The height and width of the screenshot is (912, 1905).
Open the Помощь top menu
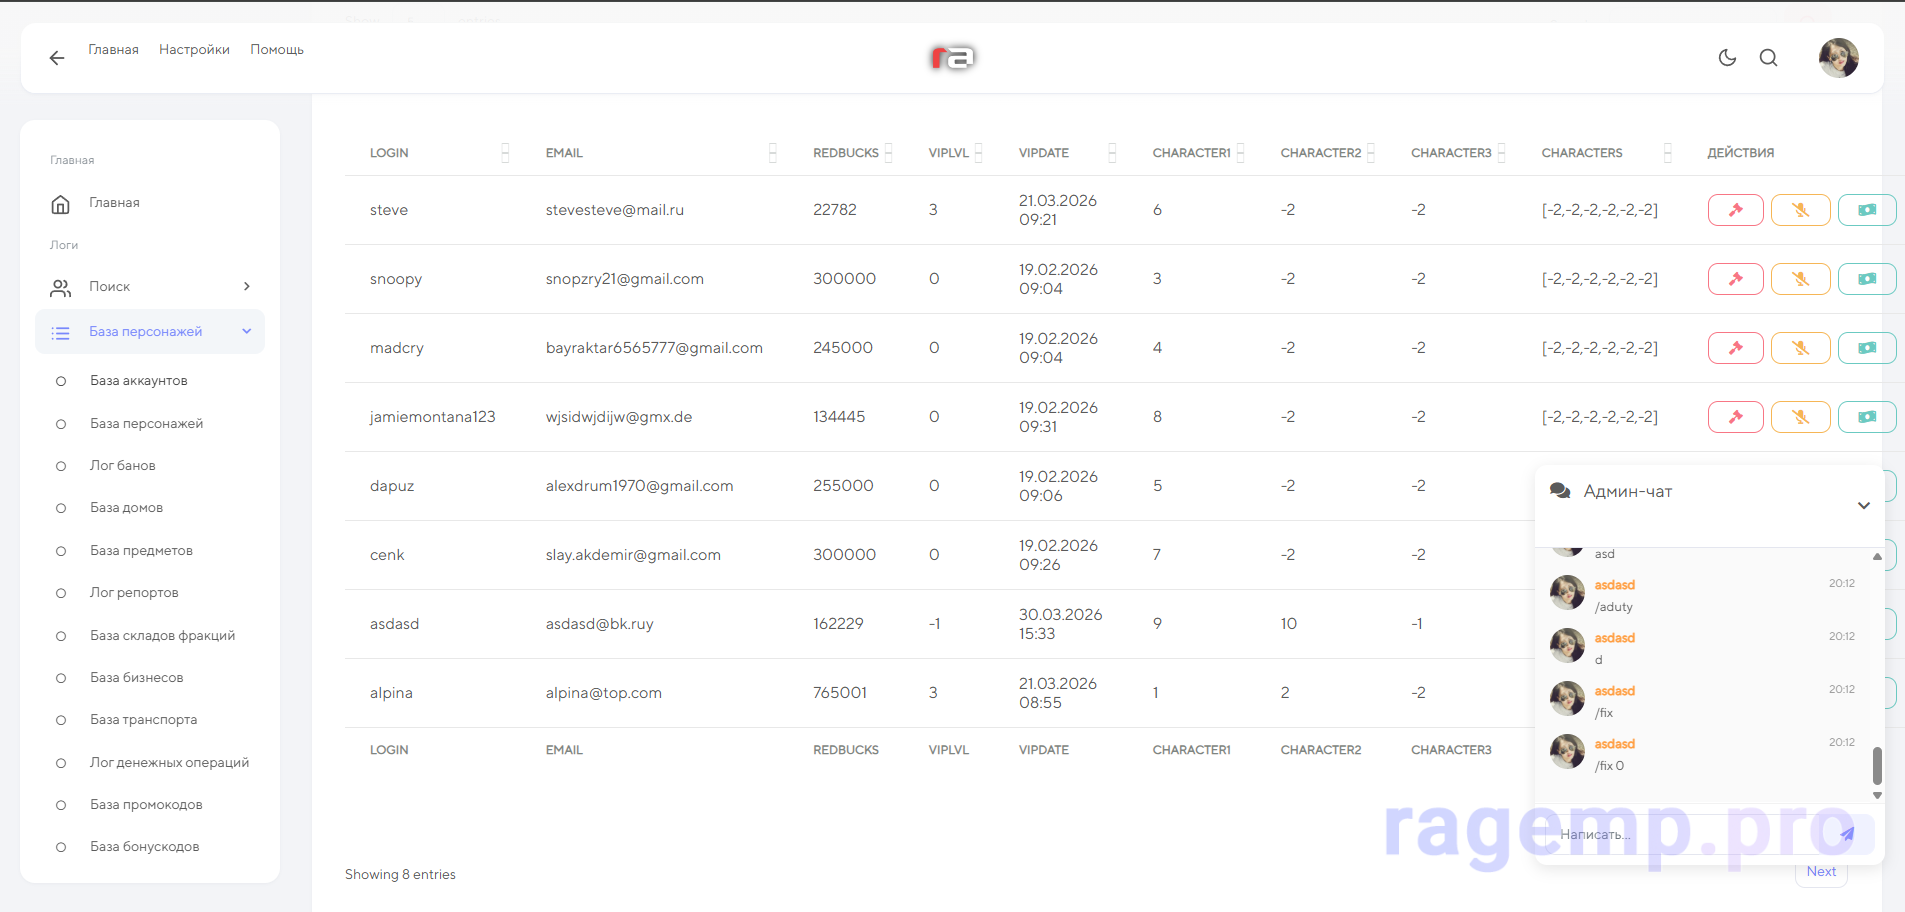click(277, 50)
